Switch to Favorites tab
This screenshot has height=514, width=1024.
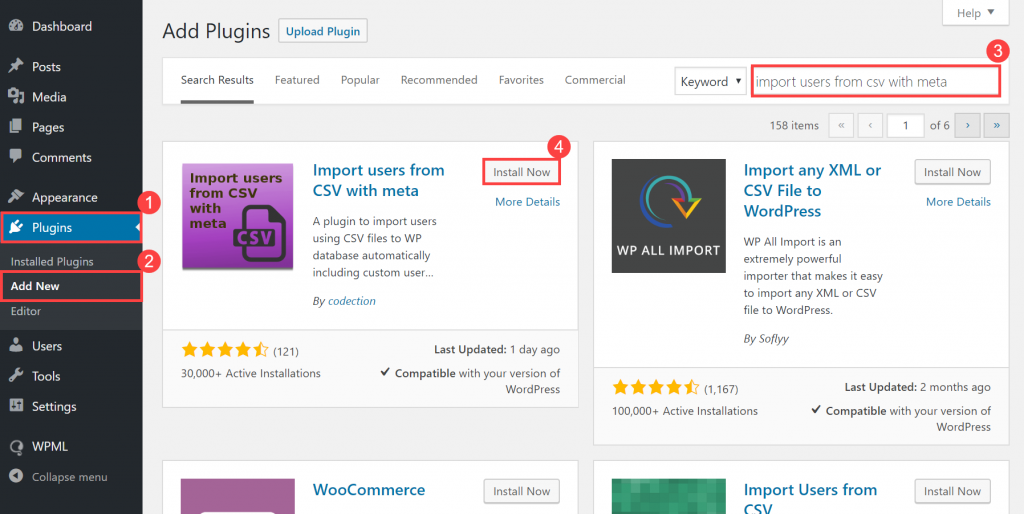(x=521, y=80)
